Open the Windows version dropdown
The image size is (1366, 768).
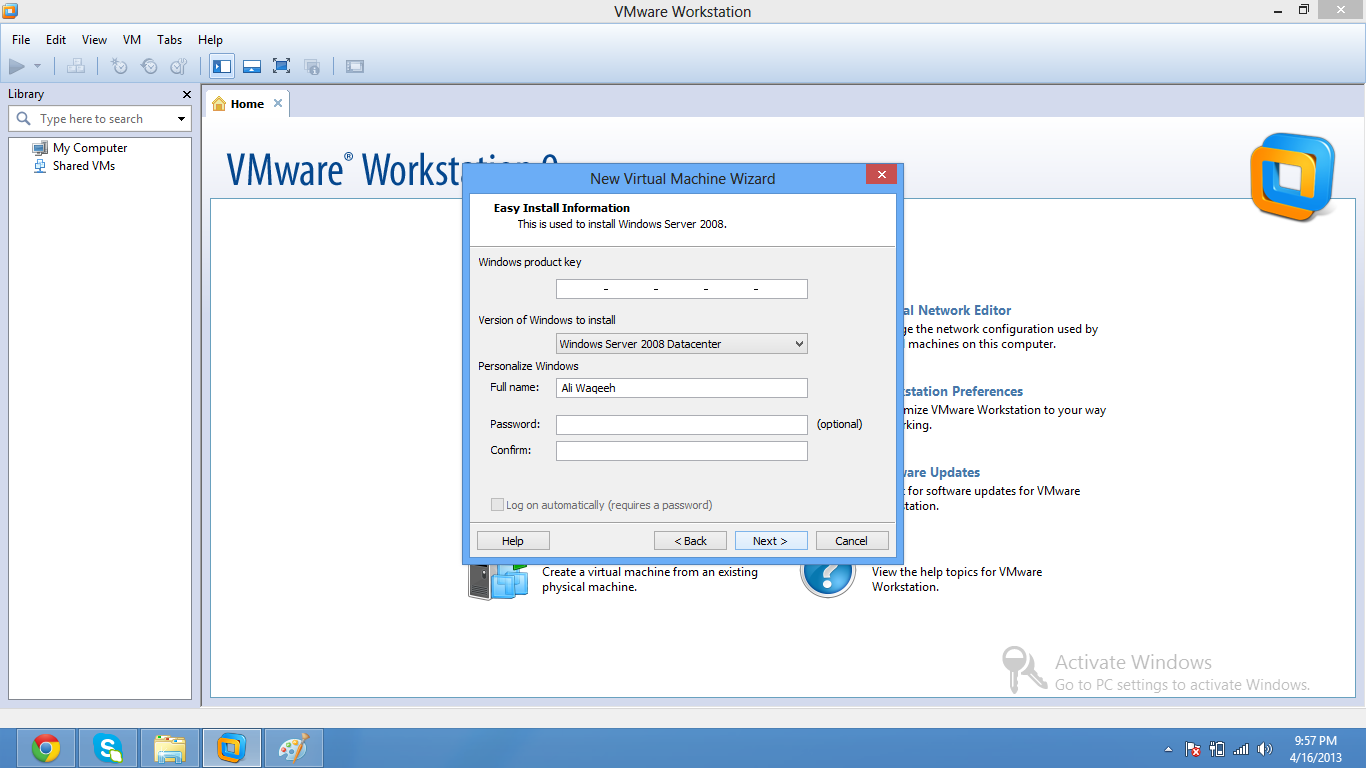(x=682, y=344)
